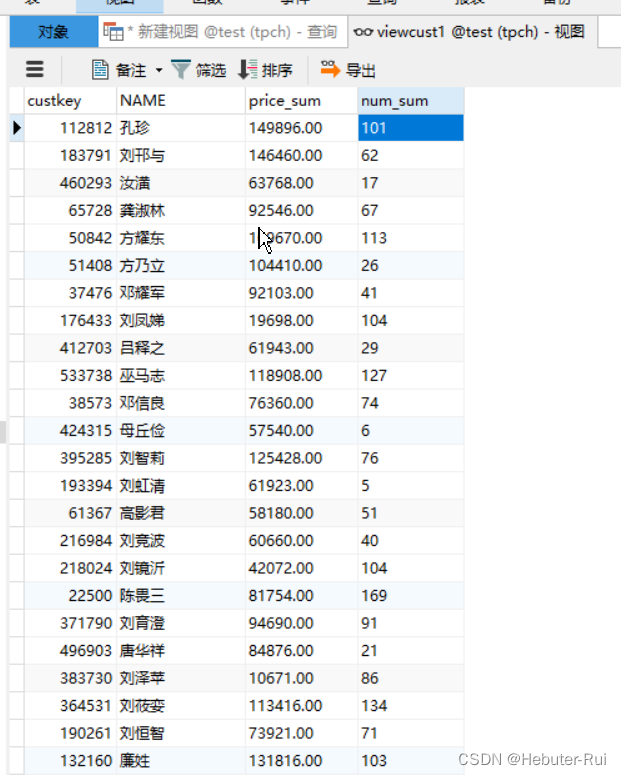Viewport: 621px width, 775px height.
Task: Select num_sum cell 113
Action: point(411,238)
